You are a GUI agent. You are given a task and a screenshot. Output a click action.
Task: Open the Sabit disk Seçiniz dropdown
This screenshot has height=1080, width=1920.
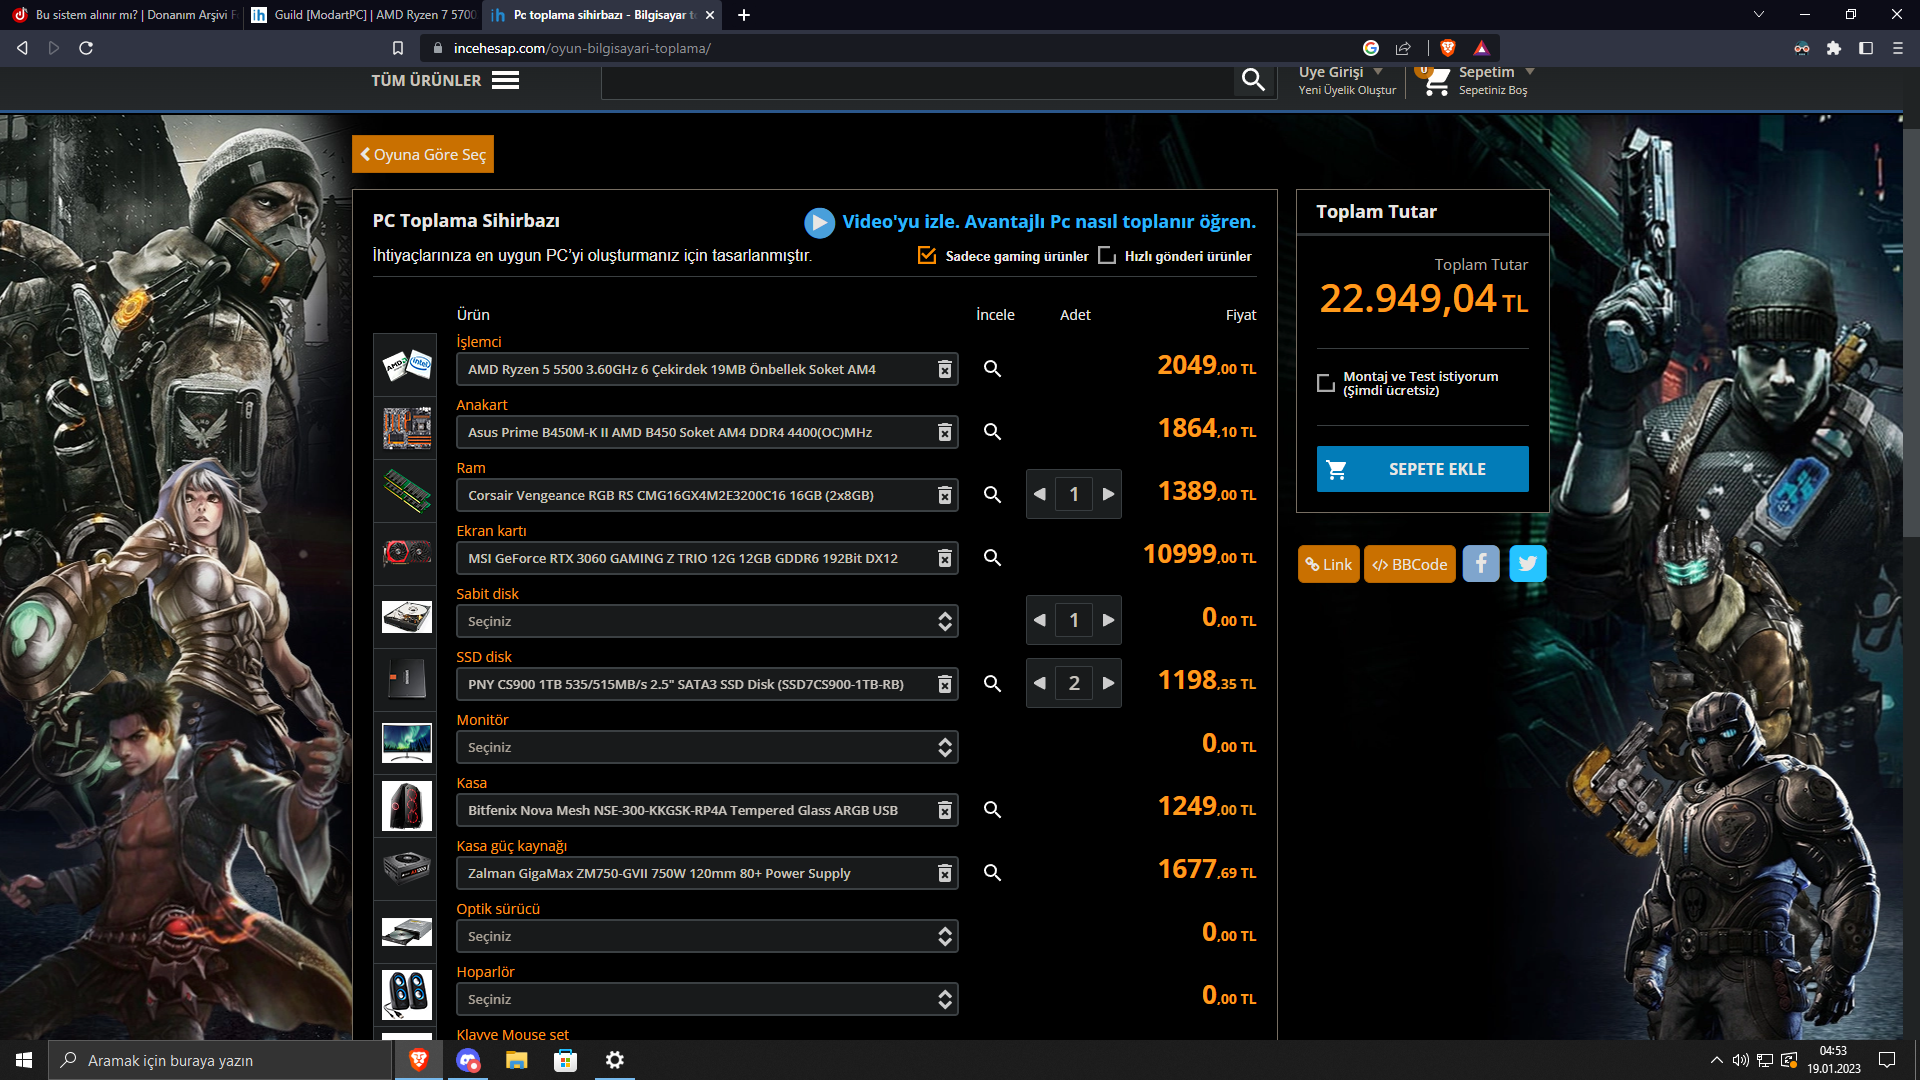click(x=707, y=621)
